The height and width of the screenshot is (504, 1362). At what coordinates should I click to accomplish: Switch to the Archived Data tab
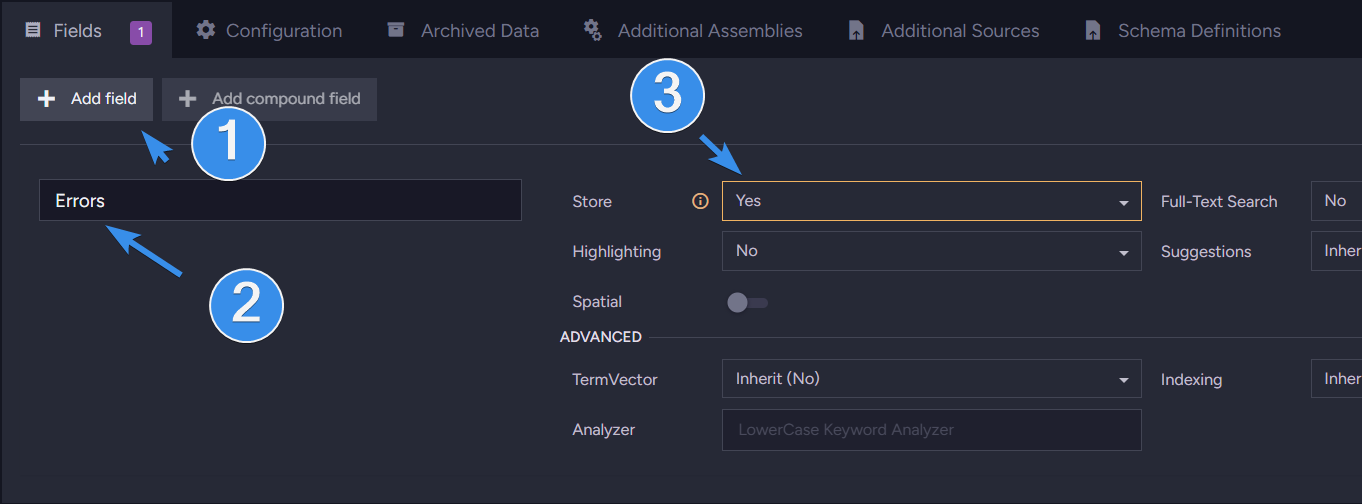[479, 31]
